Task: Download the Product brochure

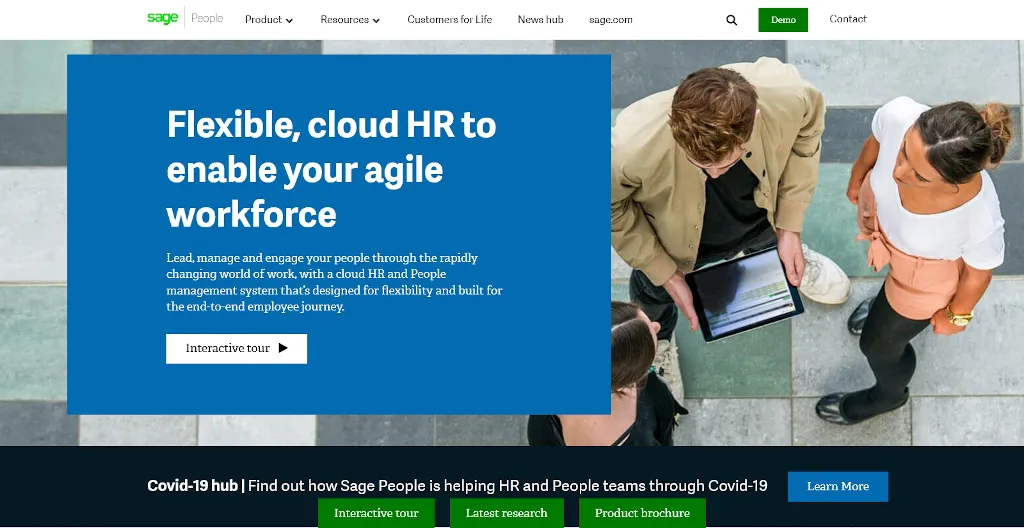Action: click(x=642, y=513)
